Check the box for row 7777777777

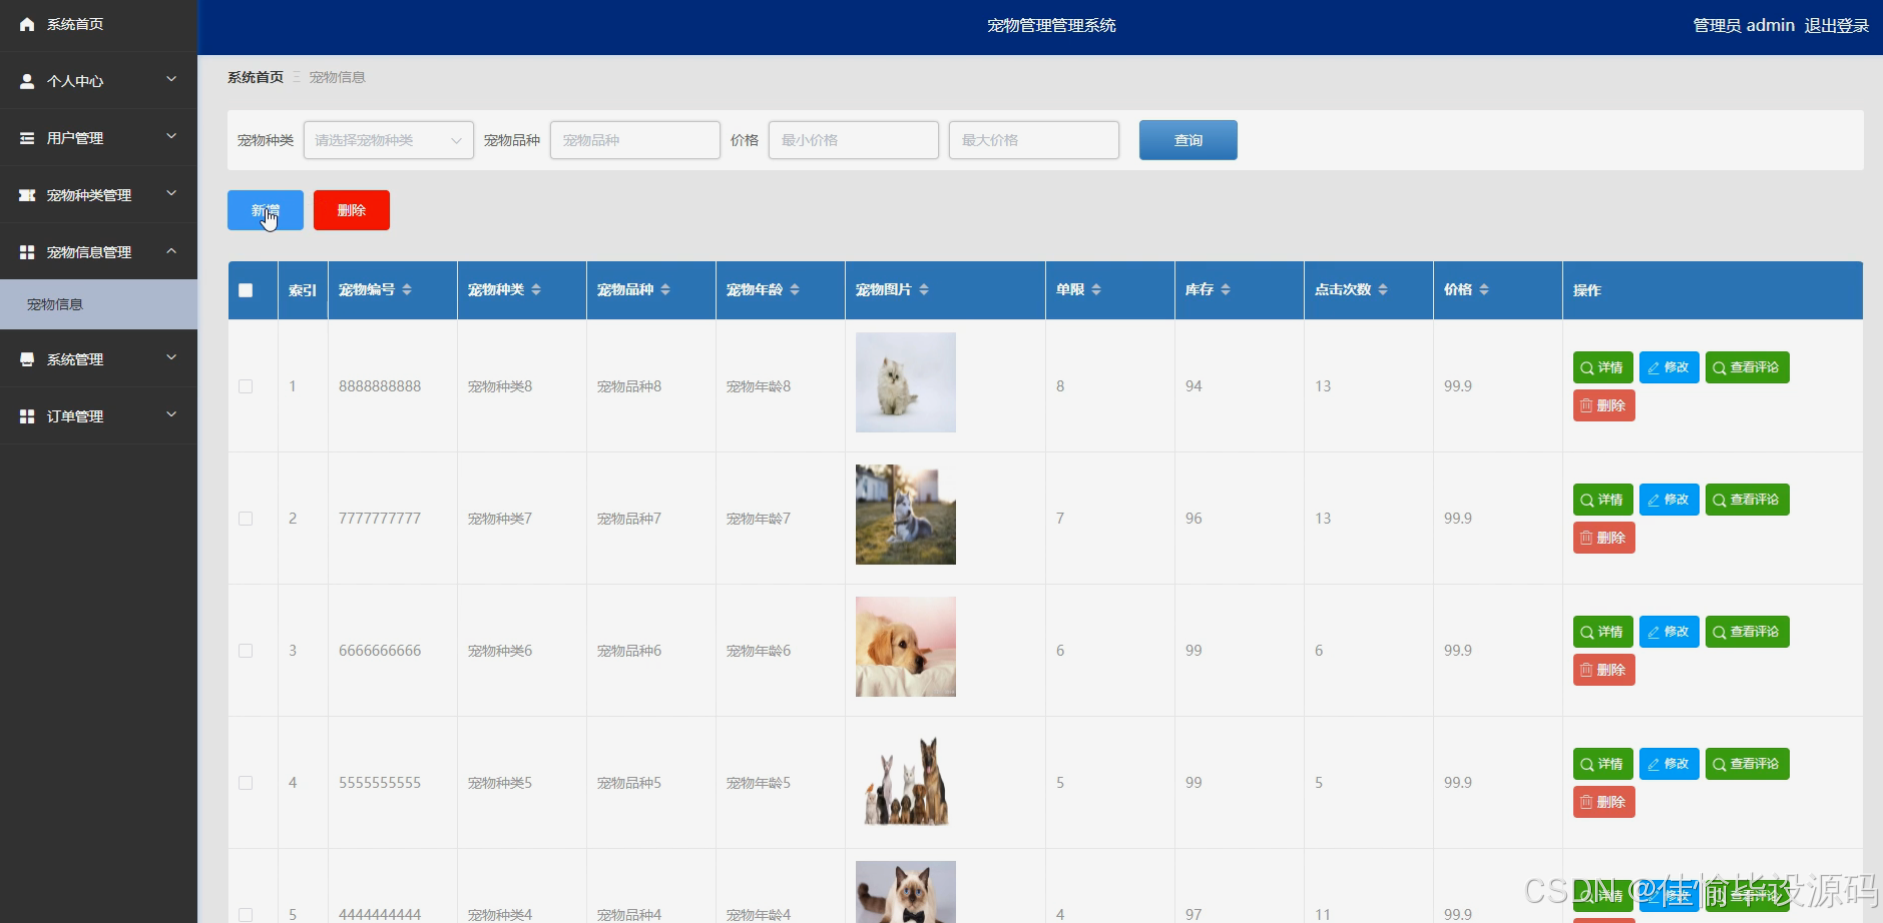(x=245, y=518)
